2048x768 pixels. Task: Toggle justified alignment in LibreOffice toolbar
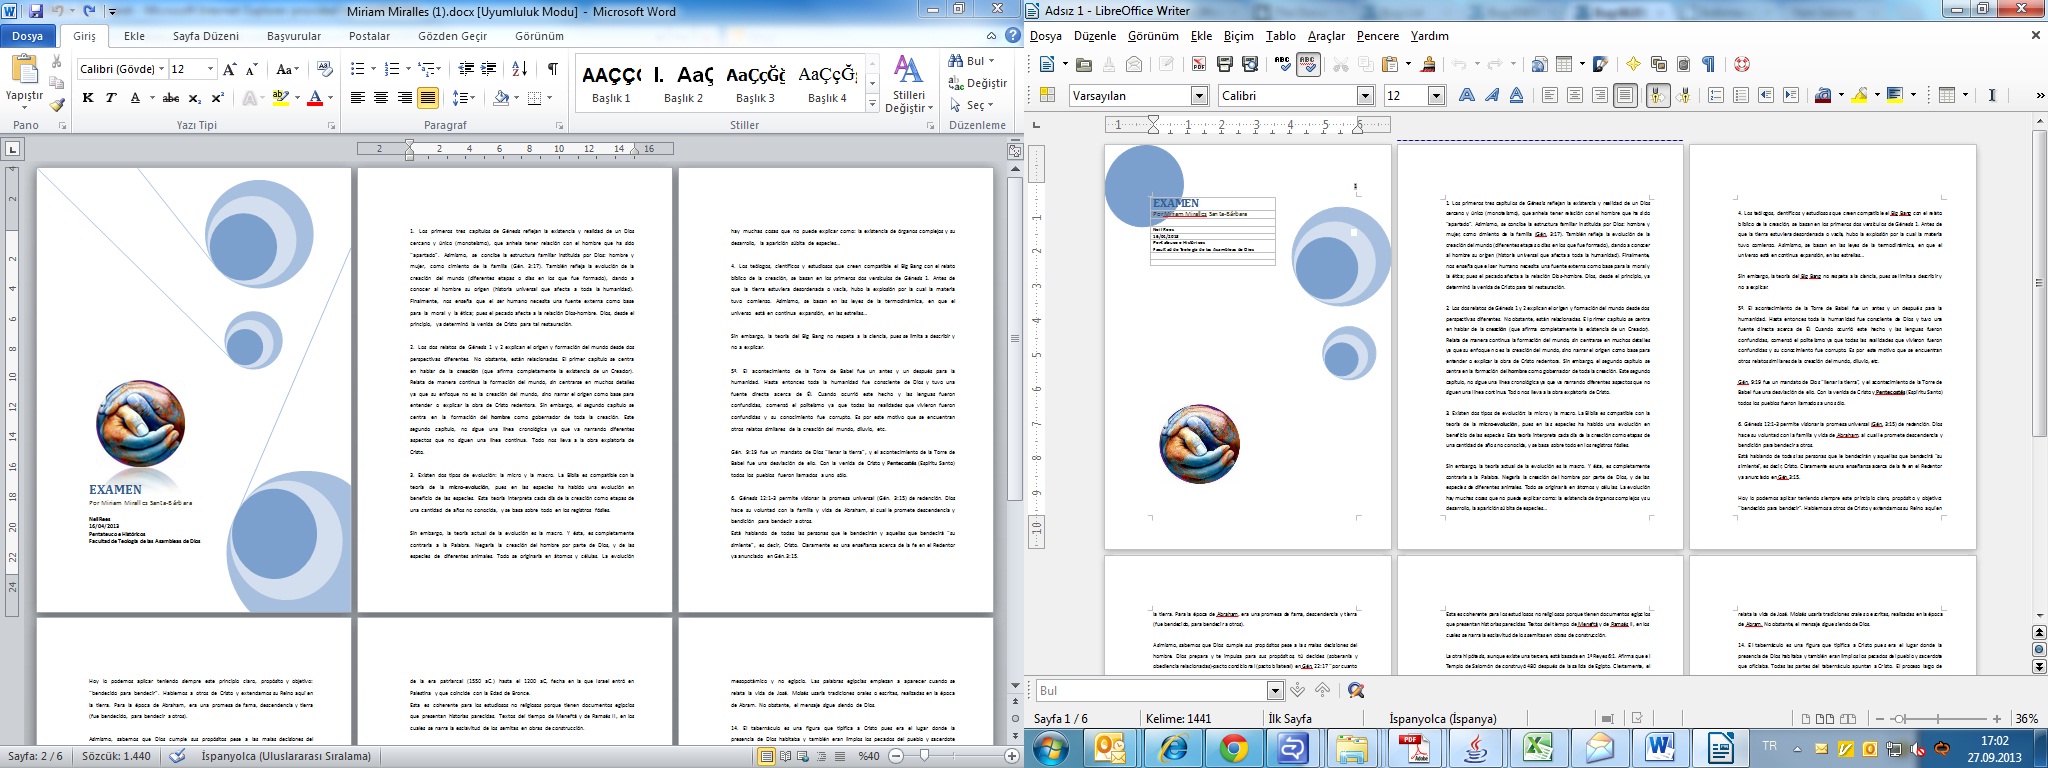(x=1625, y=96)
